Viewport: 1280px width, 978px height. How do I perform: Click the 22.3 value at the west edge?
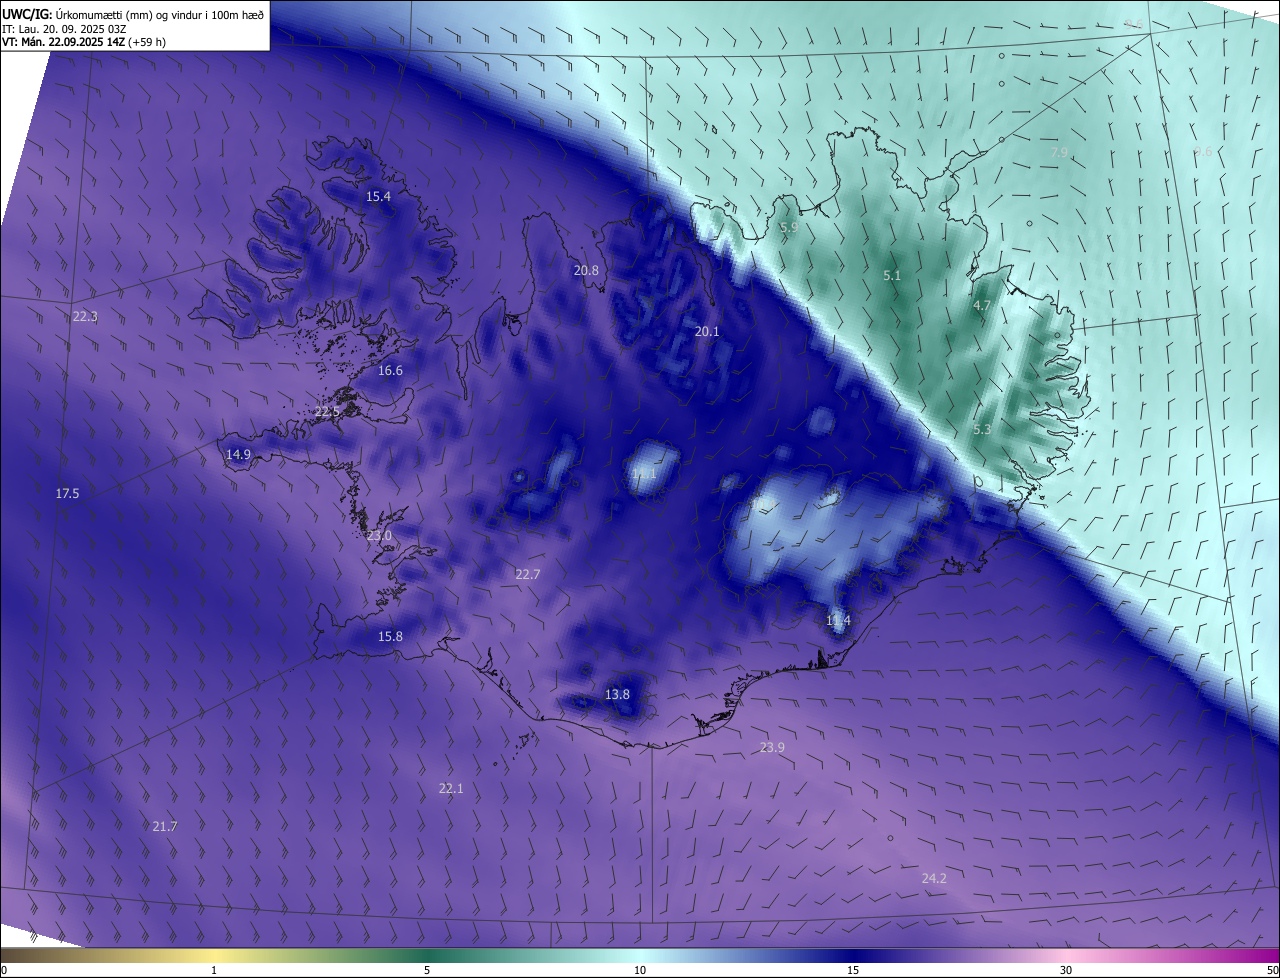point(85,317)
